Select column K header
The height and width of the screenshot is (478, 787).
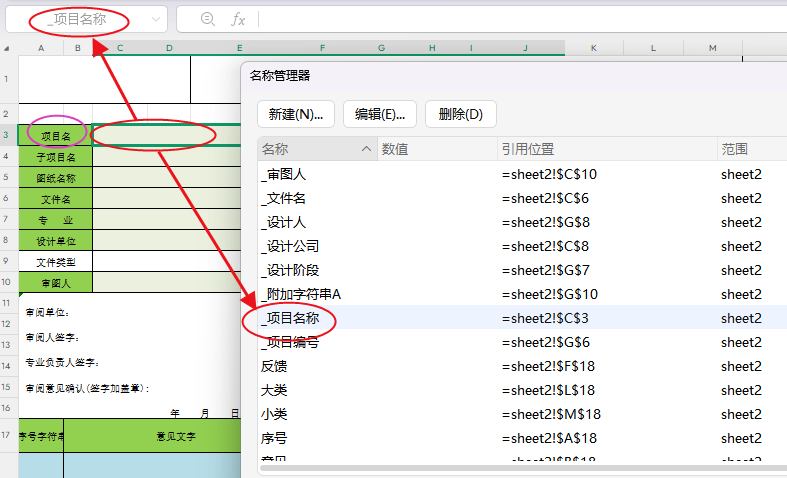click(594, 48)
